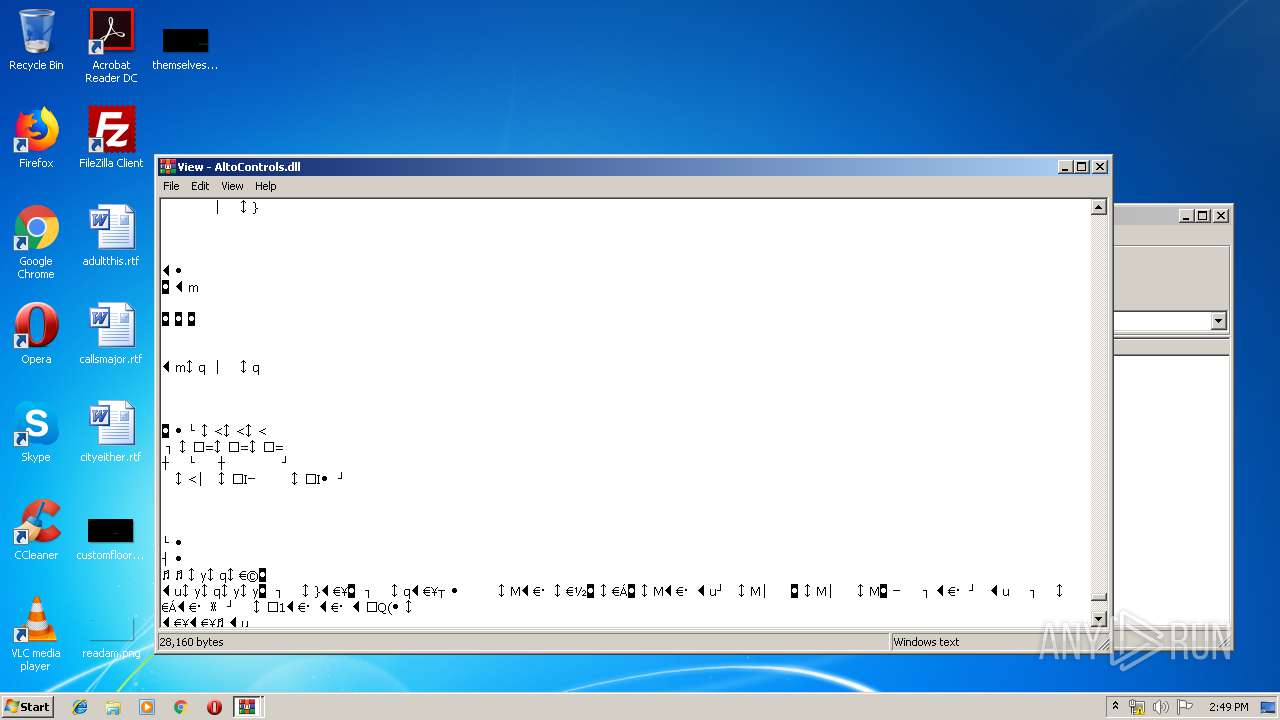Open Google Chrome desktop shortcut

(x=36, y=242)
